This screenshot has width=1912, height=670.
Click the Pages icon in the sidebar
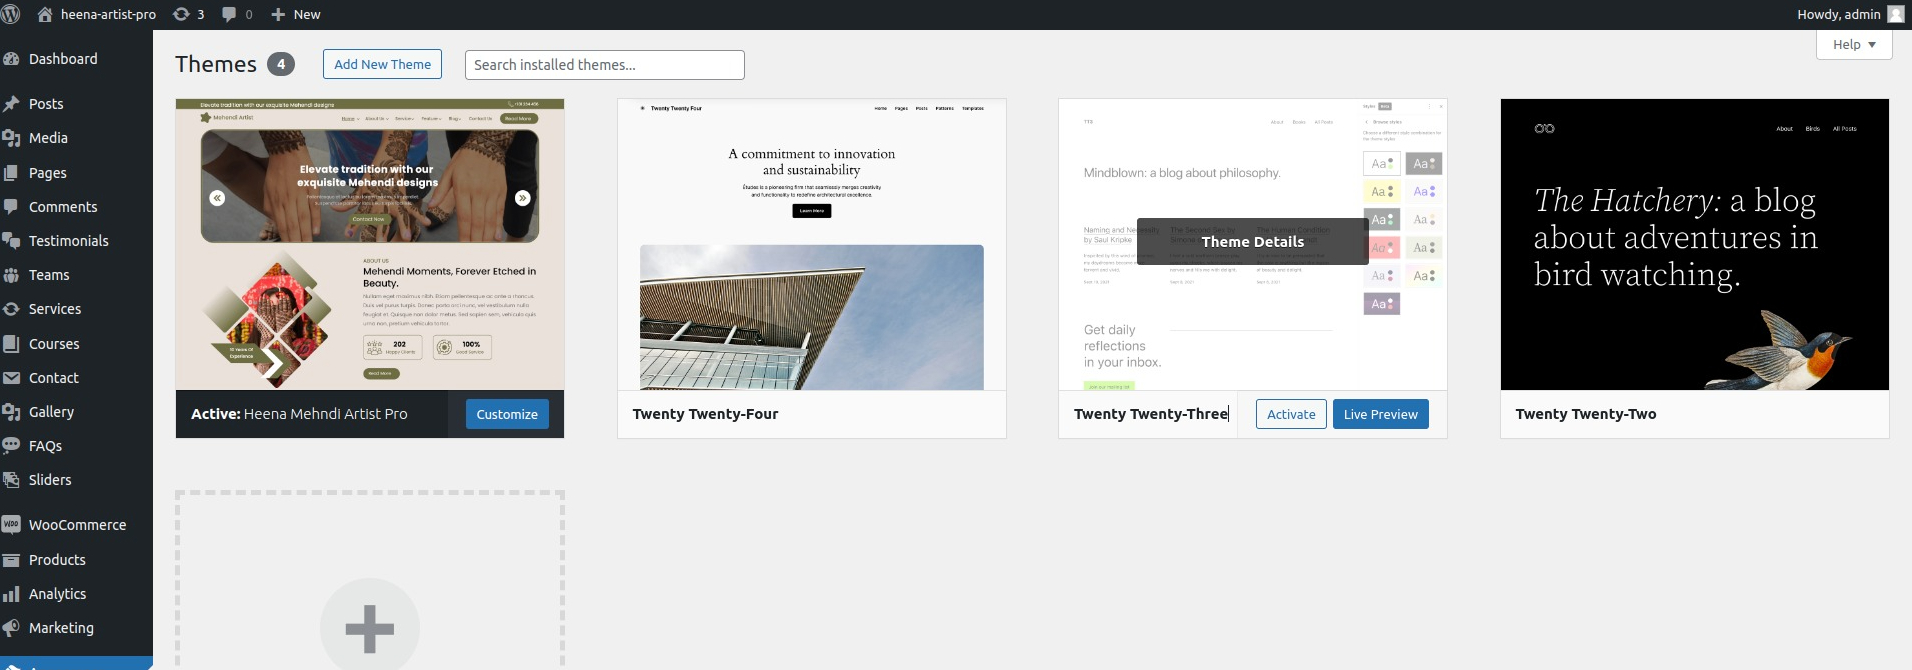[11, 173]
